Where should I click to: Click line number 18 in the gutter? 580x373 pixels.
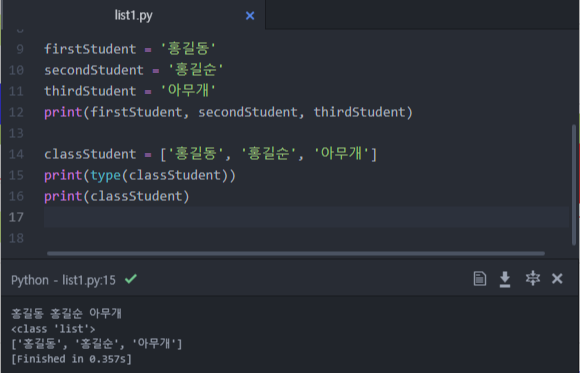click(x=16, y=238)
